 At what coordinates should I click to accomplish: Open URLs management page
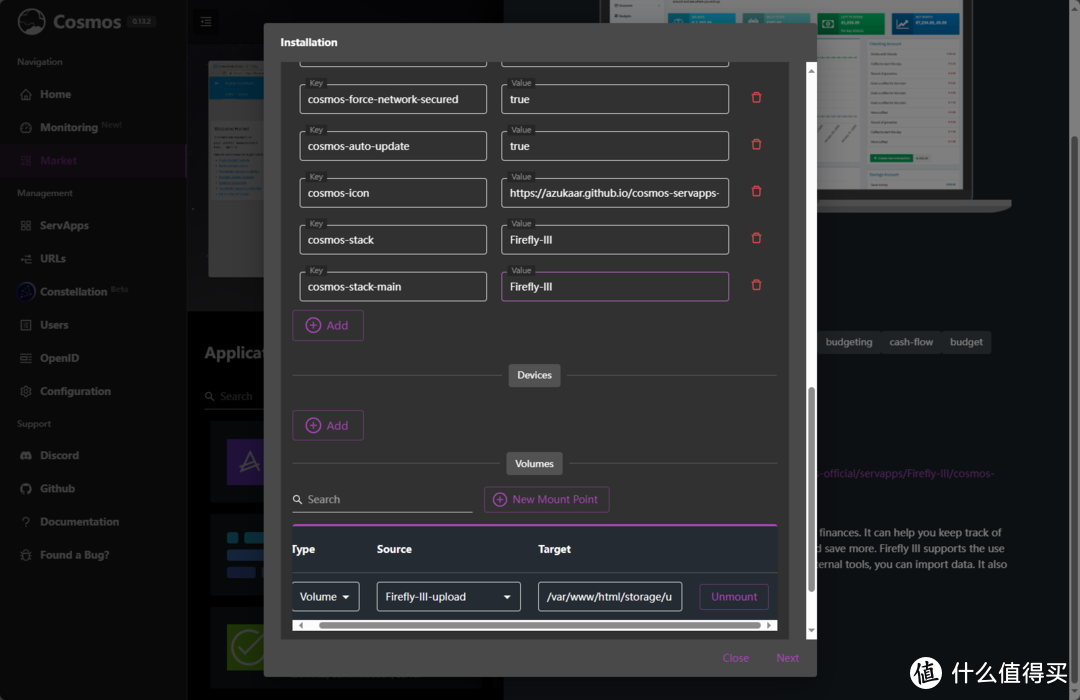coord(52,258)
